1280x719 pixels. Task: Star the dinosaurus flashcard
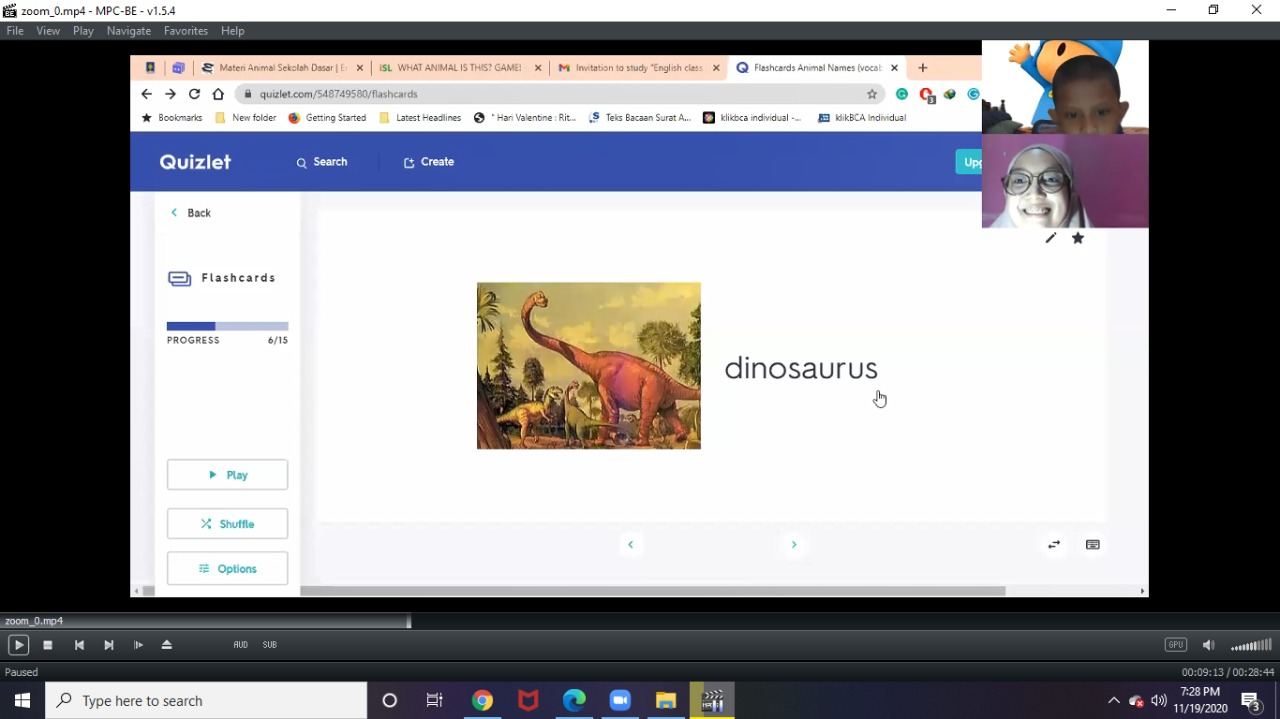[x=1077, y=238]
